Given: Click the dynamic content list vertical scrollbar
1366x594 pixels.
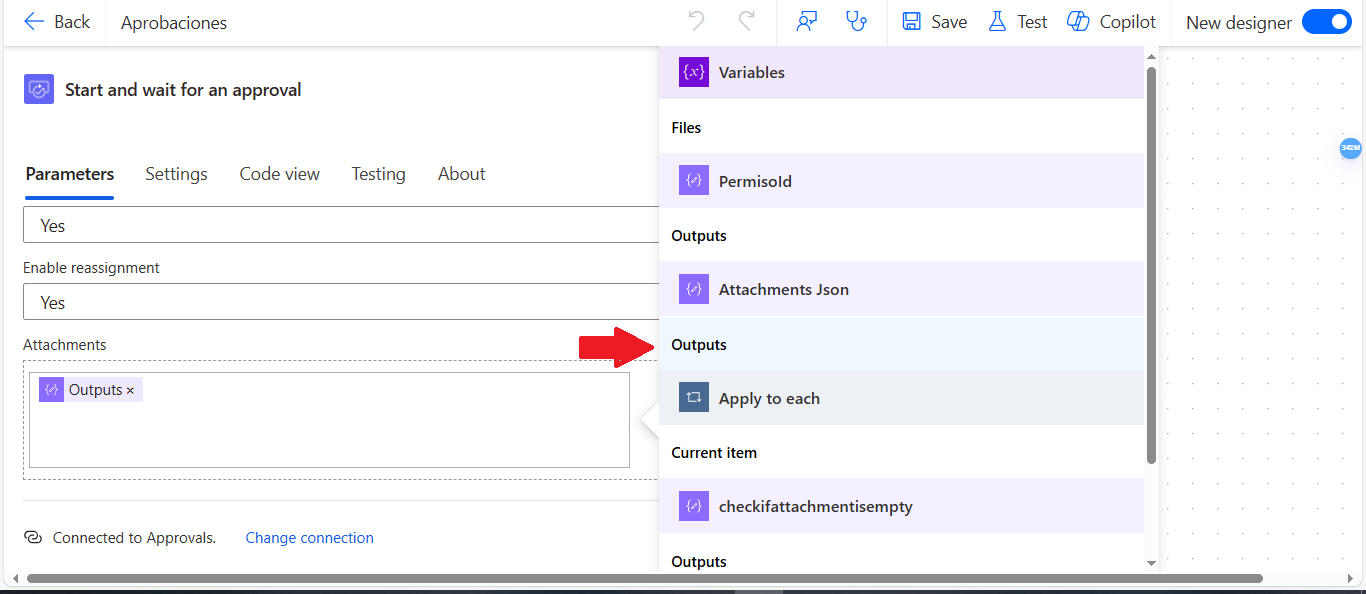Looking at the screenshot, I should click(1151, 265).
